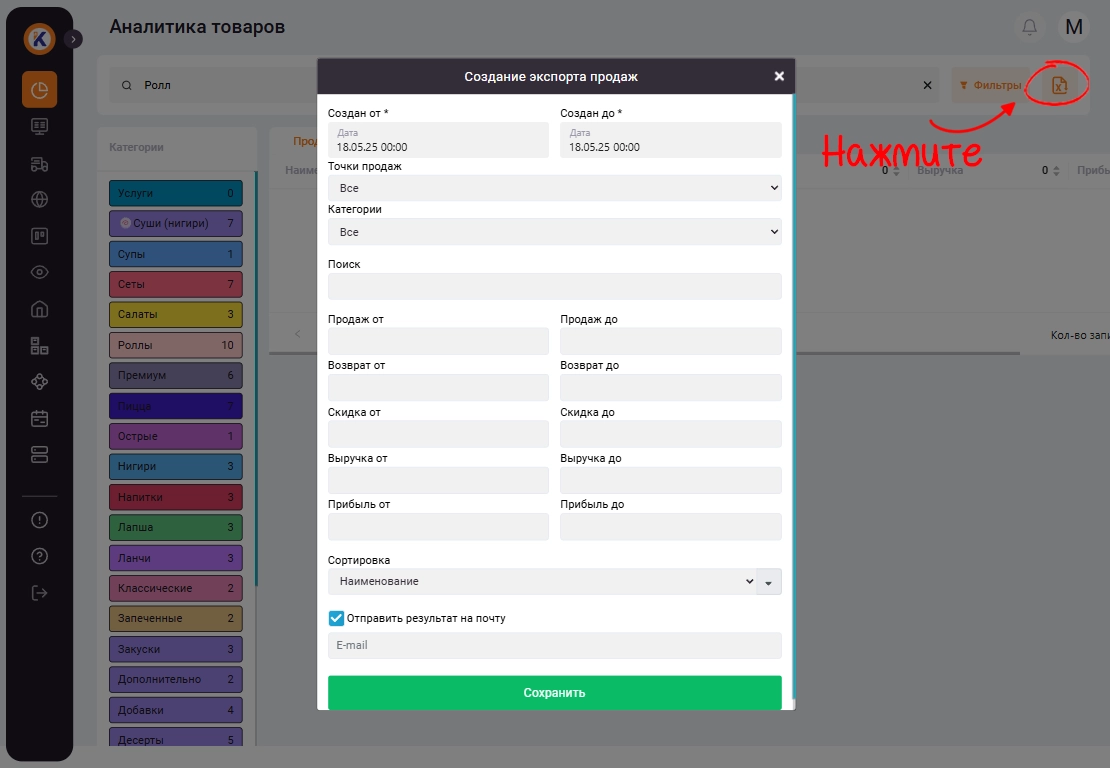Click the globe icon in sidebar
Image resolution: width=1110 pixels, height=768 pixels.
[40, 200]
